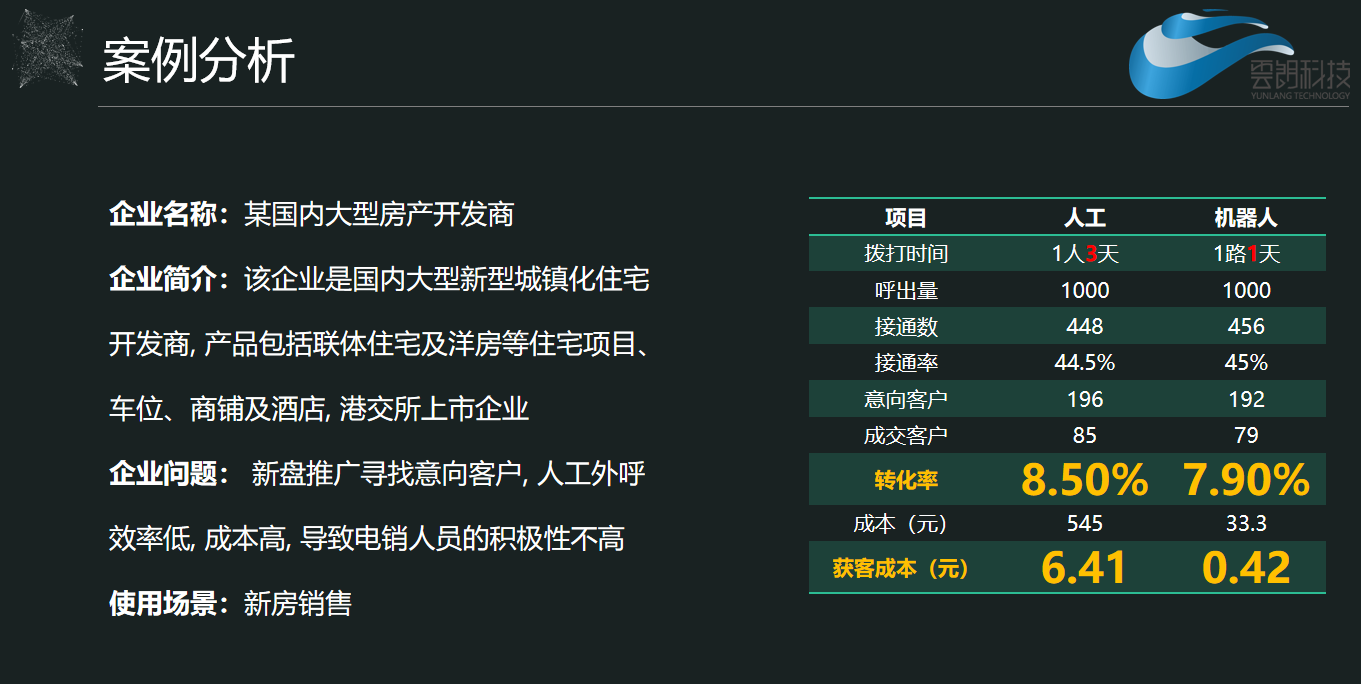Click the 0.42 acquisition cost figure
Image resolution: width=1361 pixels, height=684 pixels.
pos(1246,568)
